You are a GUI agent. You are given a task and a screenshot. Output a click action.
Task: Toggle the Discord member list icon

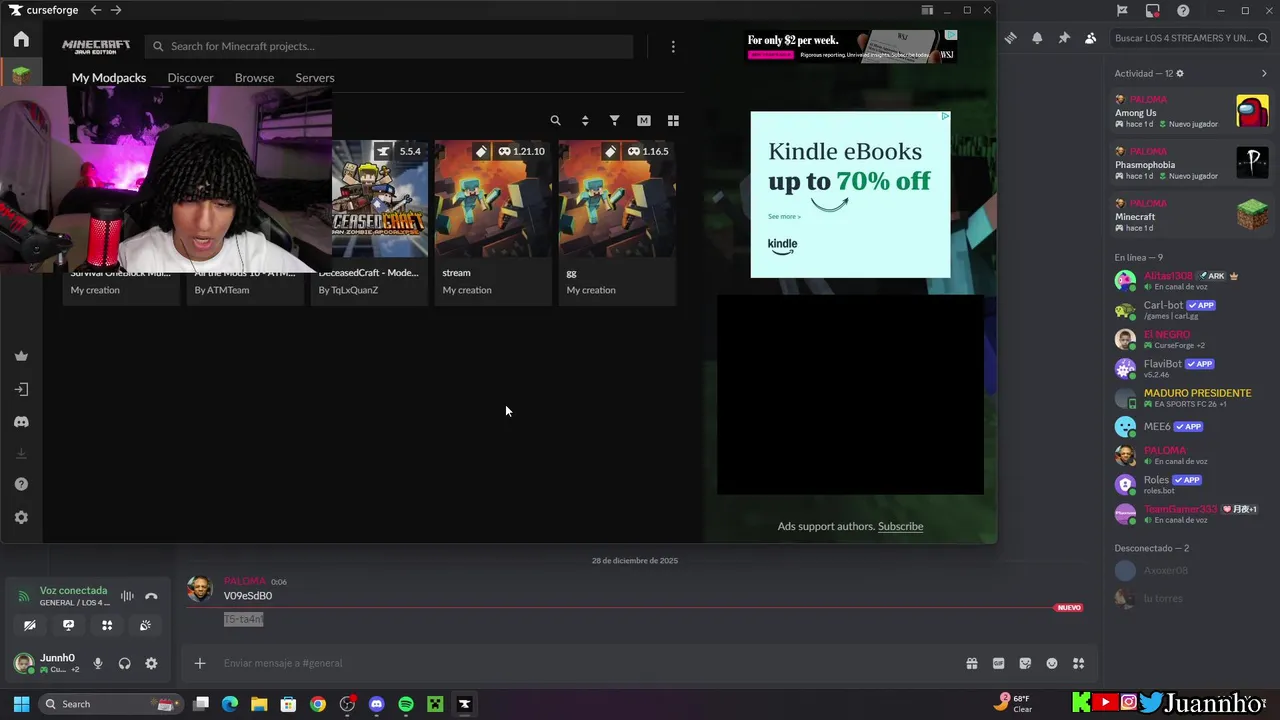click(x=1090, y=38)
